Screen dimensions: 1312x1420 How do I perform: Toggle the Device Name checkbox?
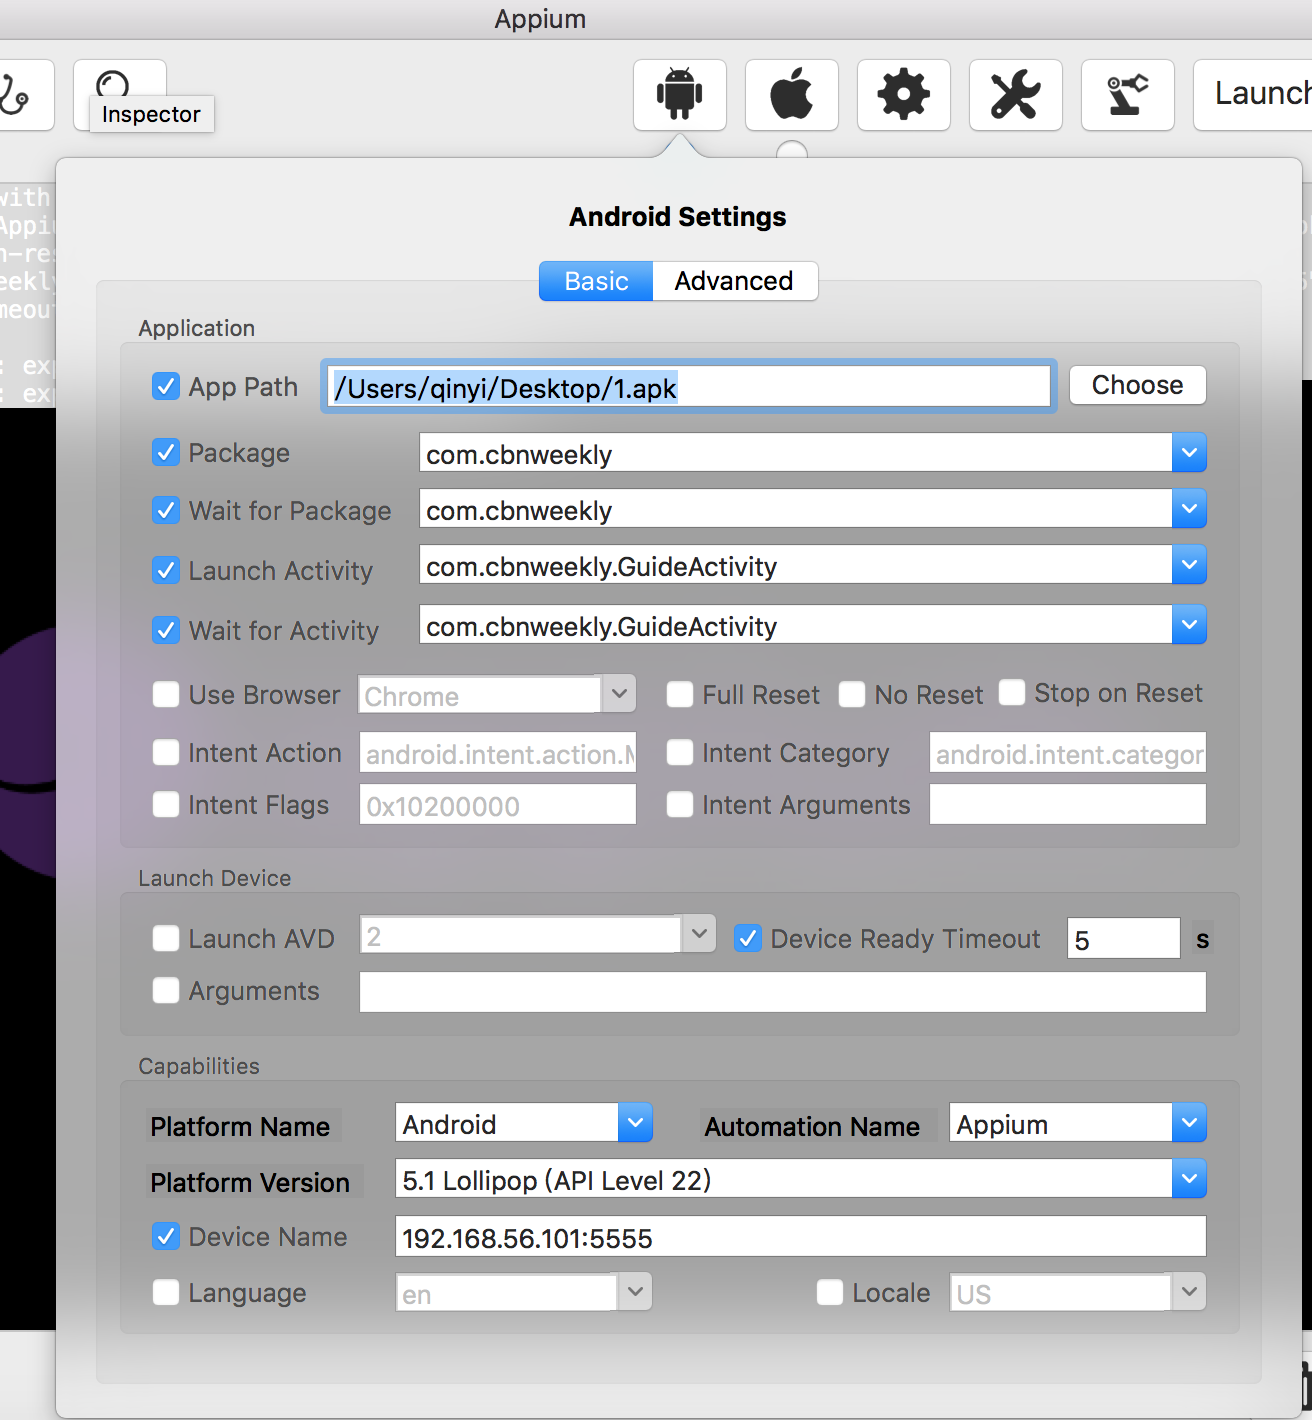[x=166, y=1236]
